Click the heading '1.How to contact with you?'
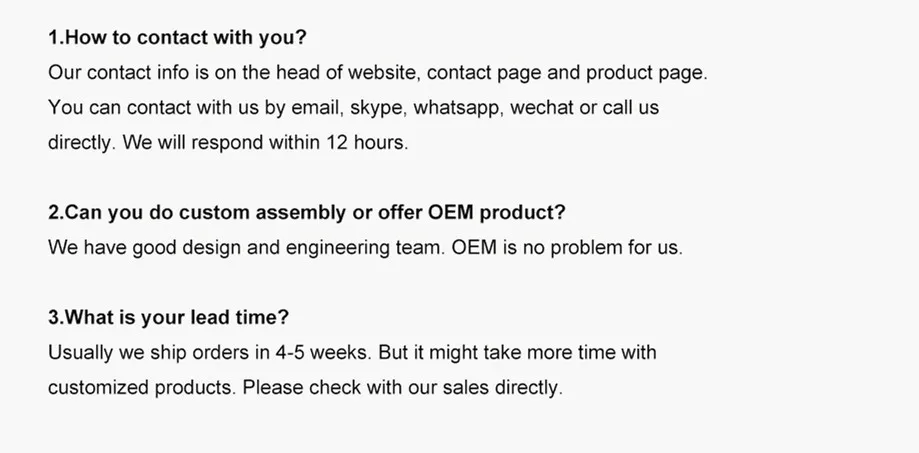The image size is (919, 453). [x=177, y=38]
